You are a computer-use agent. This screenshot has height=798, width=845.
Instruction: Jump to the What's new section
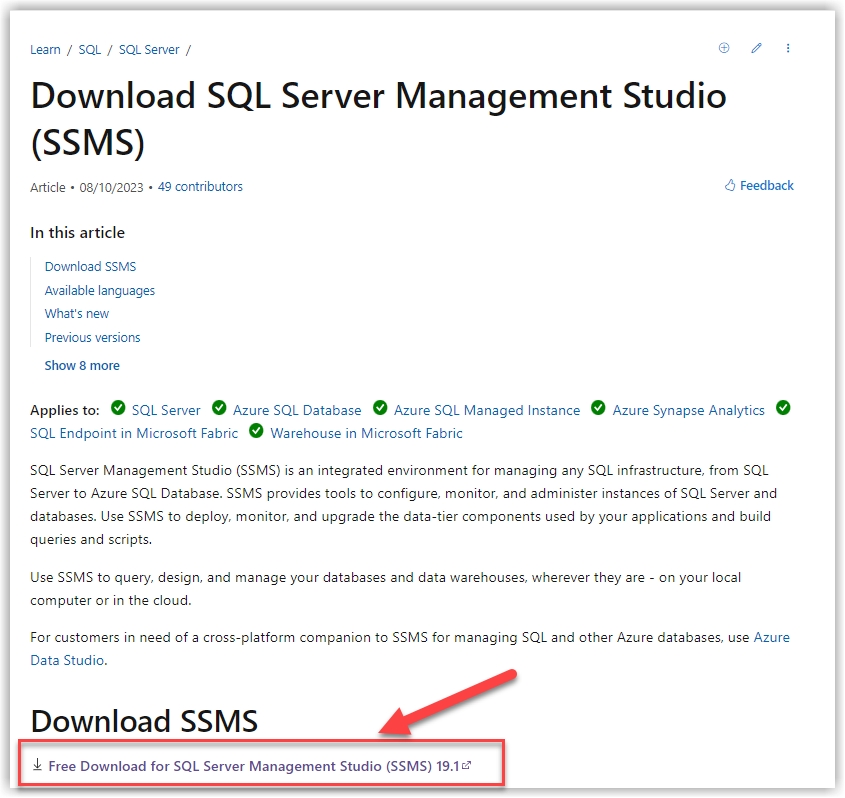(x=77, y=314)
